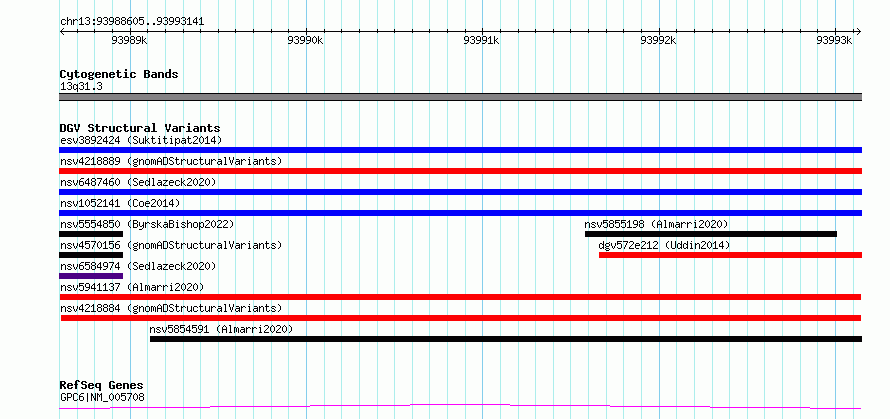Click the 13q31.3 band label
Image resolution: width=890 pixels, height=419 pixels.
81,87
